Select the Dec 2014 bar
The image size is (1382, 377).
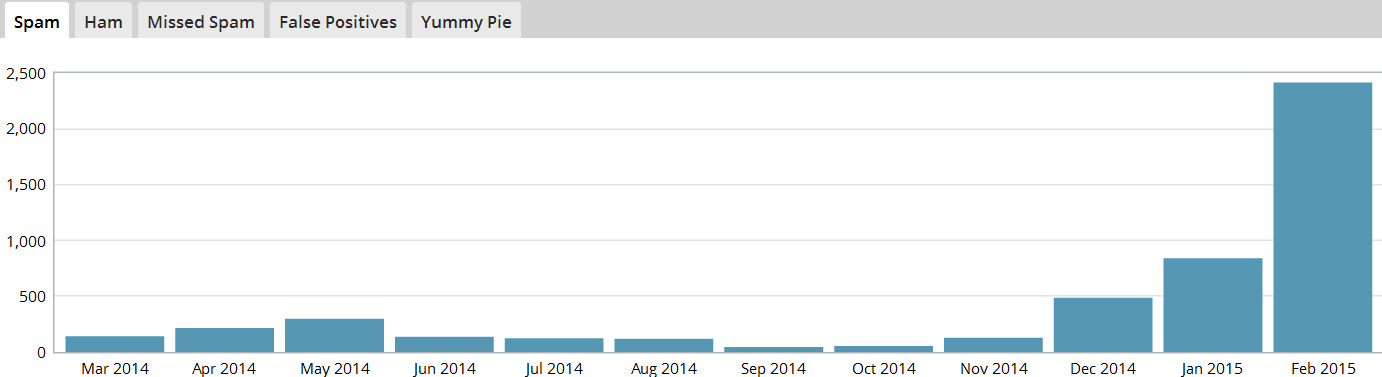pyautogui.click(x=1103, y=325)
